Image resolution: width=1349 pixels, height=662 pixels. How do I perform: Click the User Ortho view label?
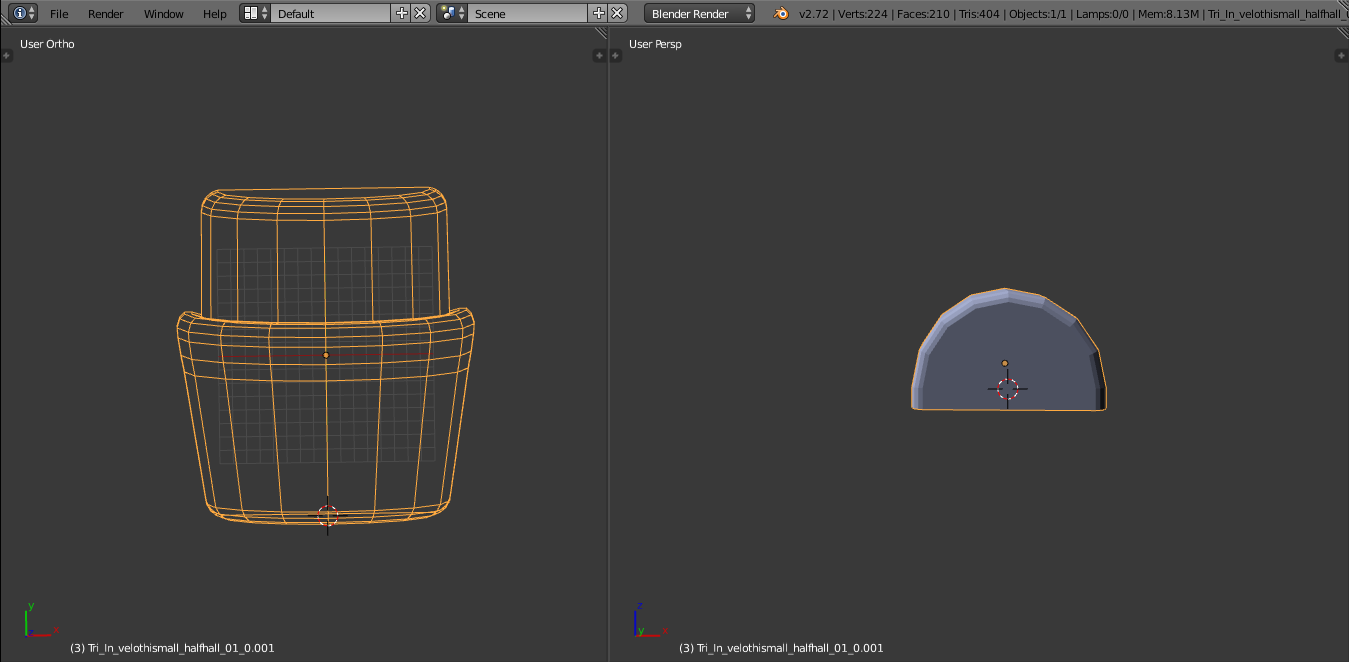(x=47, y=44)
